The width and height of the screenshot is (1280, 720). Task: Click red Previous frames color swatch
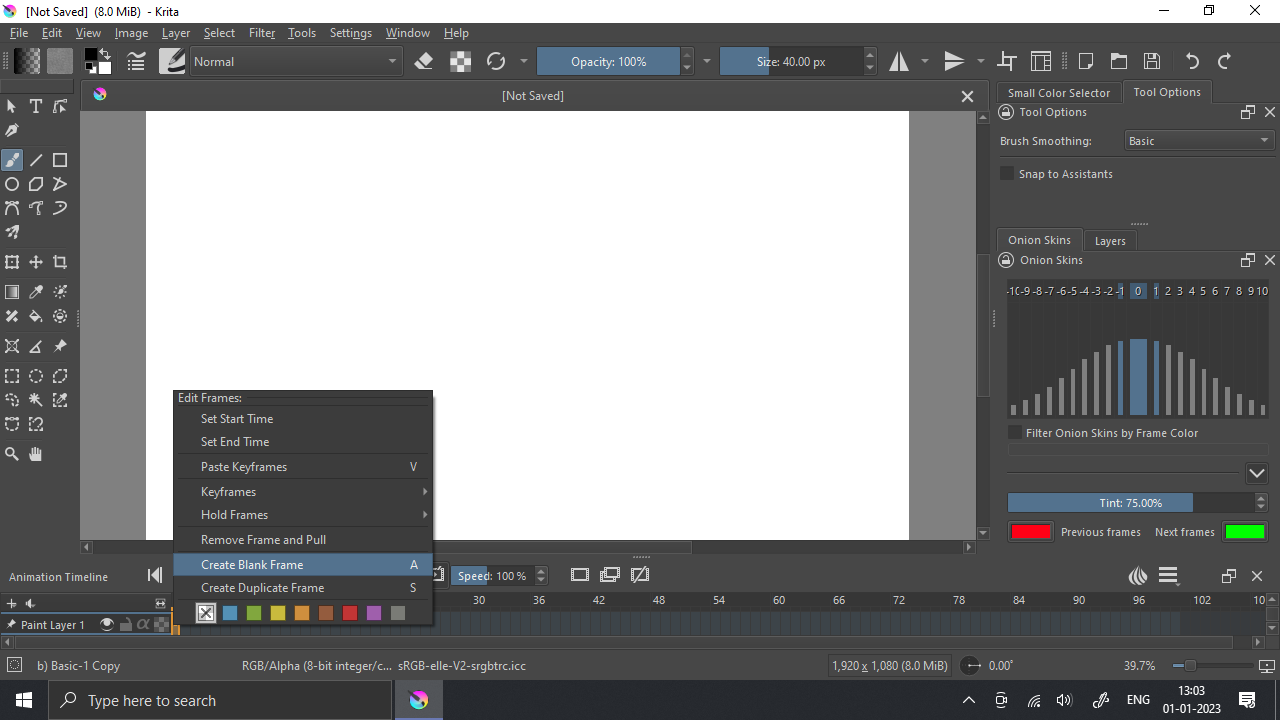pyautogui.click(x=1030, y=532)
